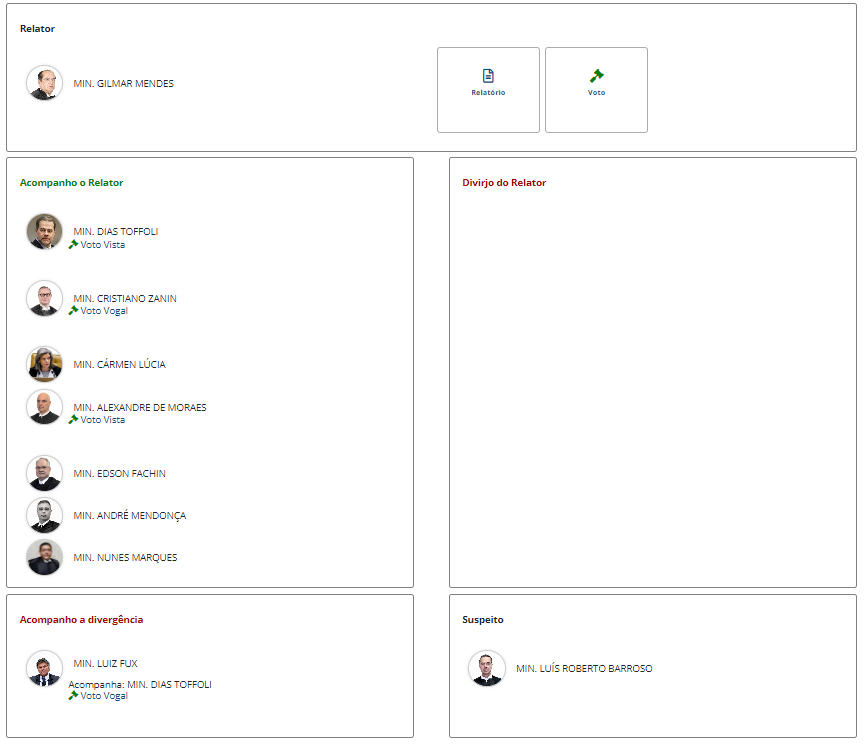The width and height of the screenshot is (864, 747).
Task: Open the Relatório document button
Action: click(488, 90)
